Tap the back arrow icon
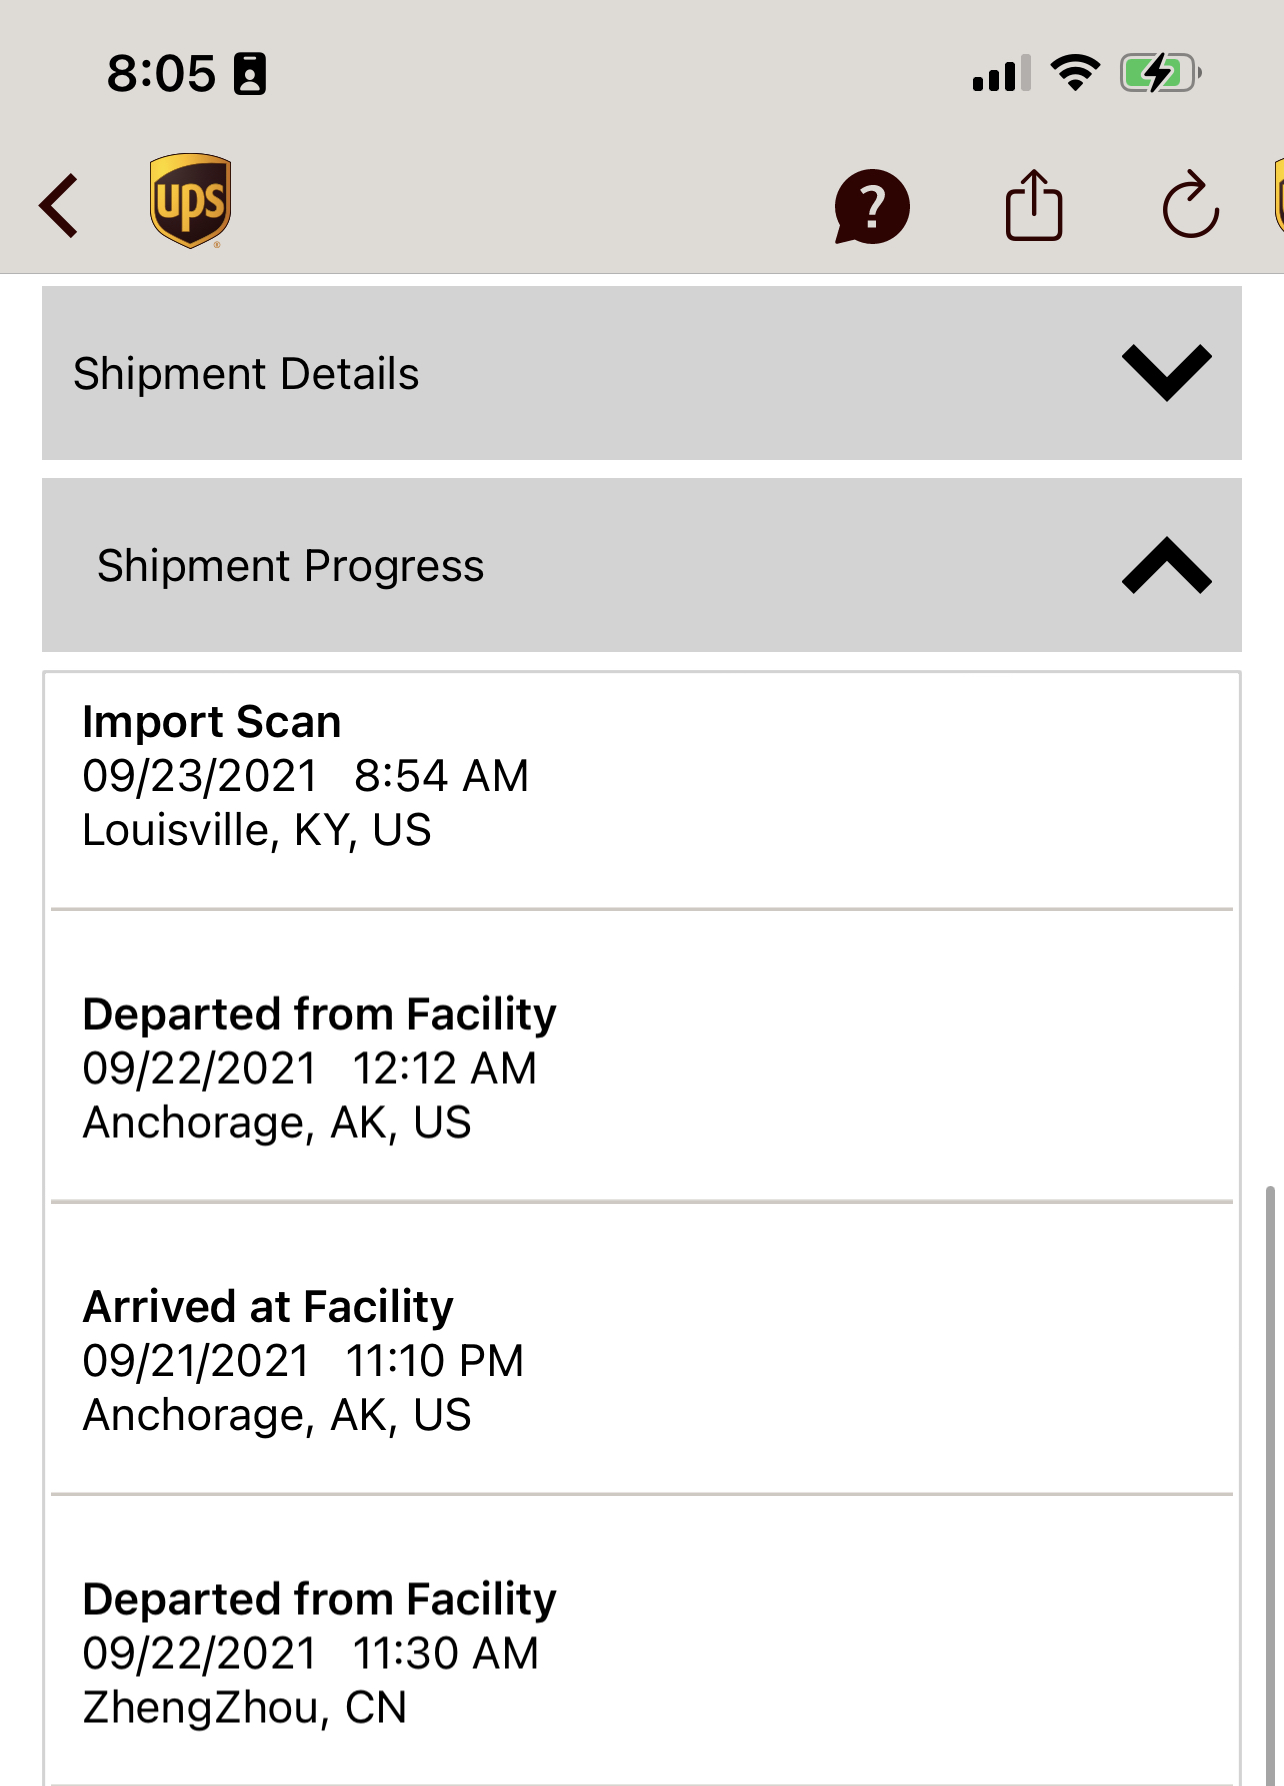The image size is (1284, 1786). pos(59,206)
